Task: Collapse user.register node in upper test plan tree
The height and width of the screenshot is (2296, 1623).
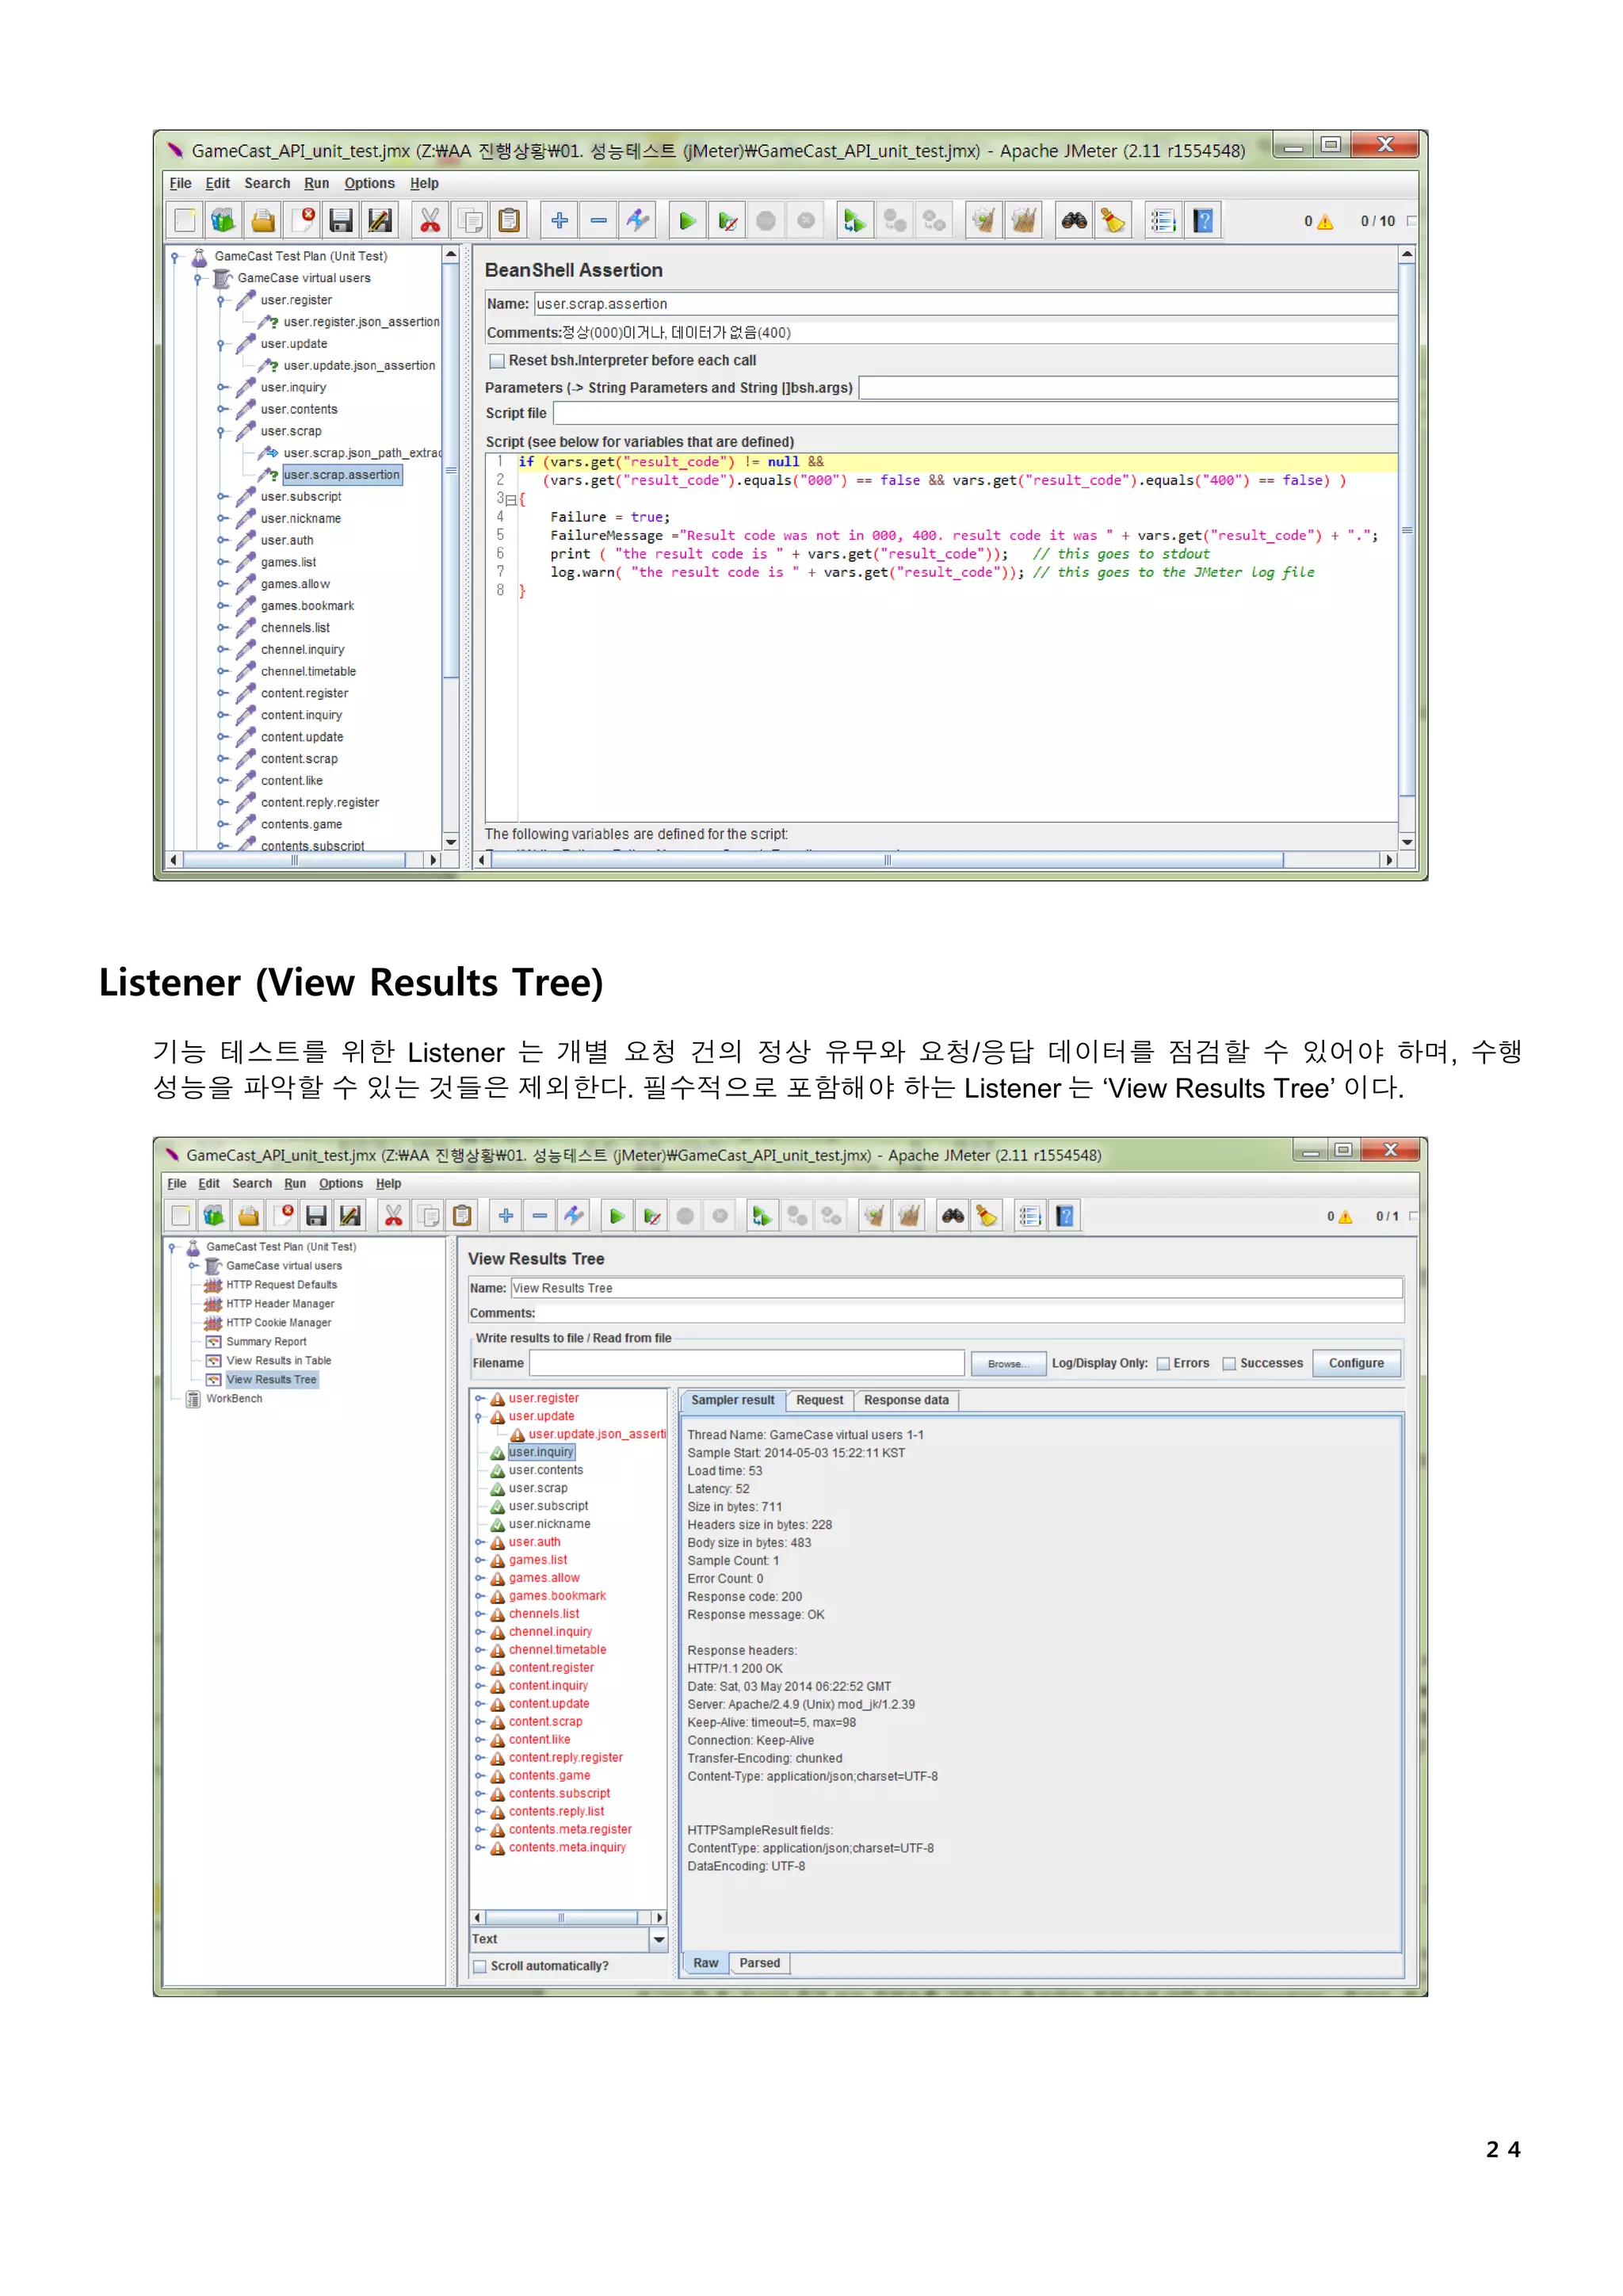Action: click(x=221, y=300)
